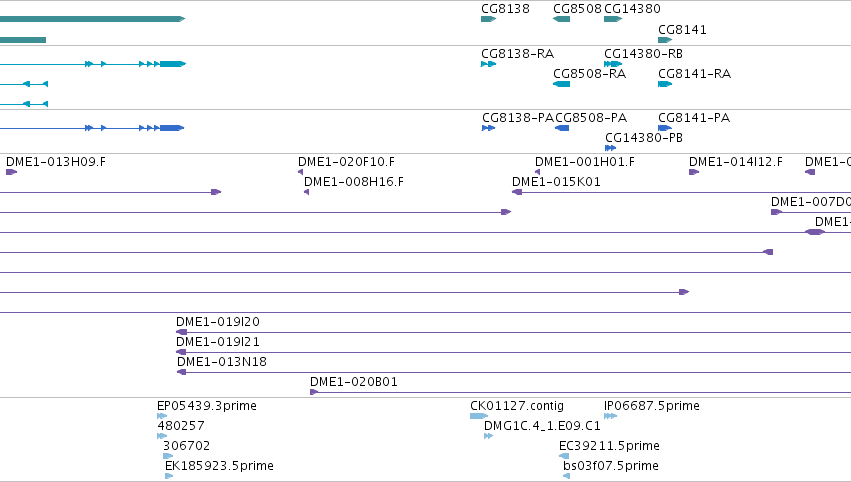Click the 306702 EST label
This screenshot has height=482, width=851.
[x=186, y=446]
